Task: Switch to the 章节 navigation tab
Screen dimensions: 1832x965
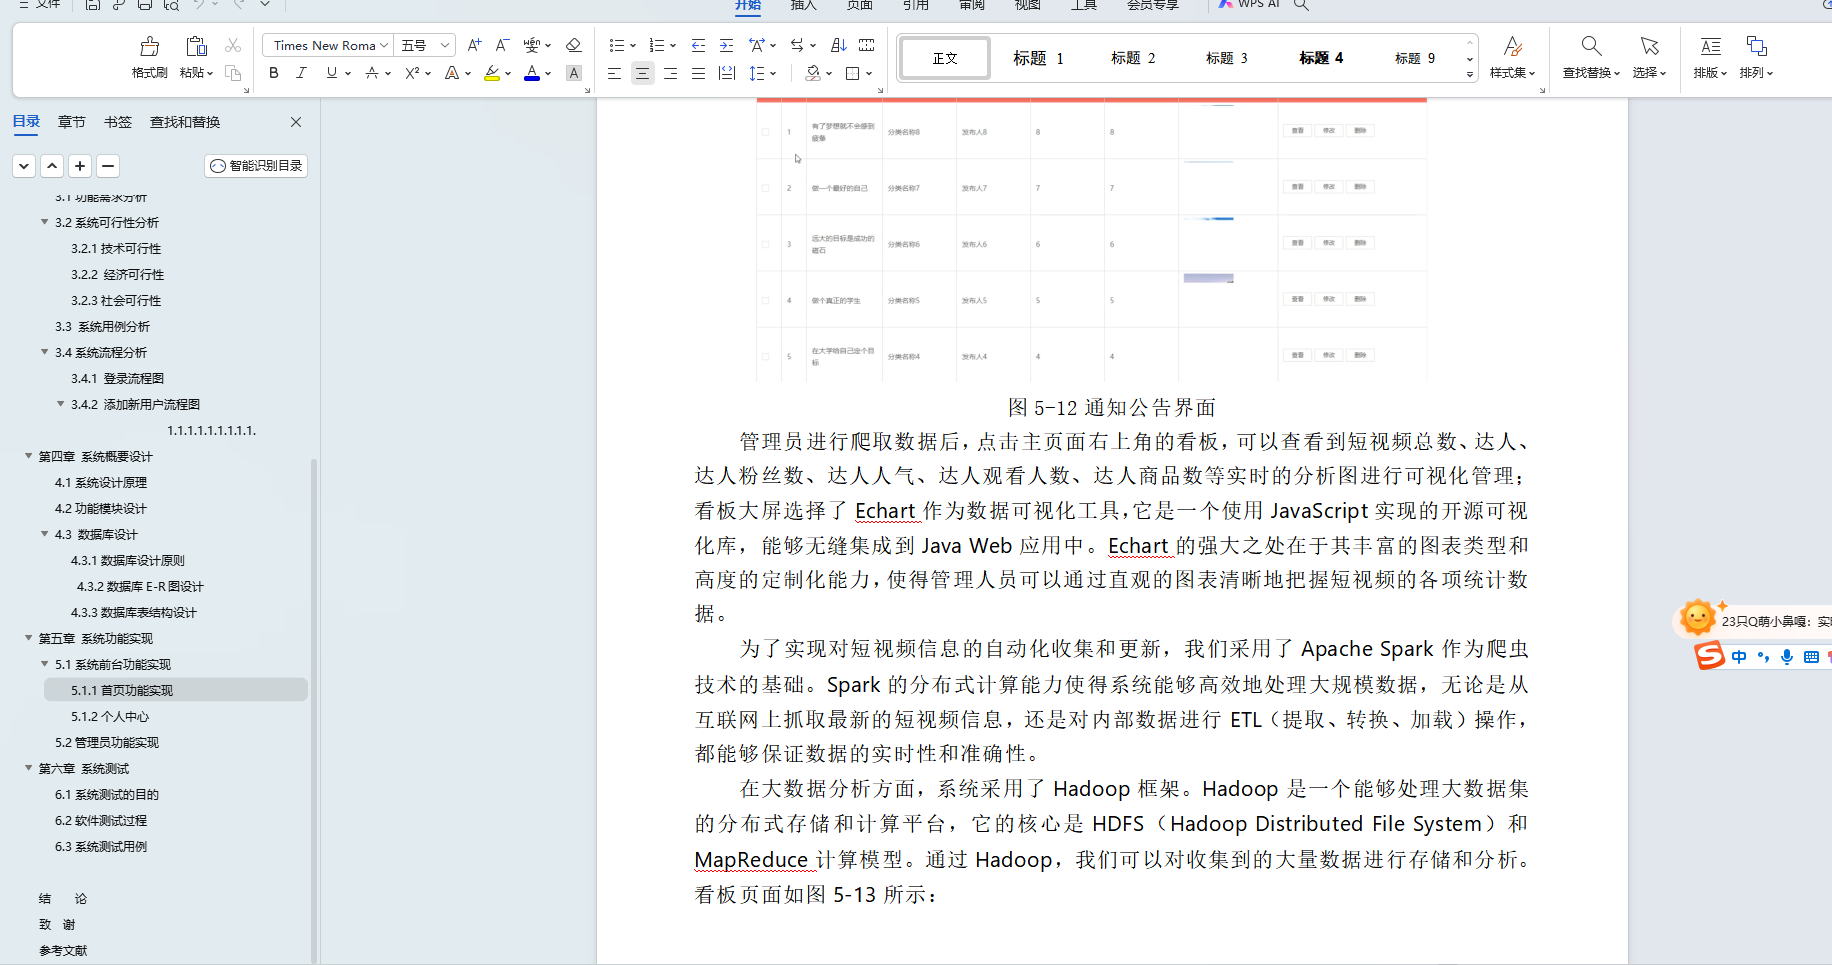Action: (71, 122)
